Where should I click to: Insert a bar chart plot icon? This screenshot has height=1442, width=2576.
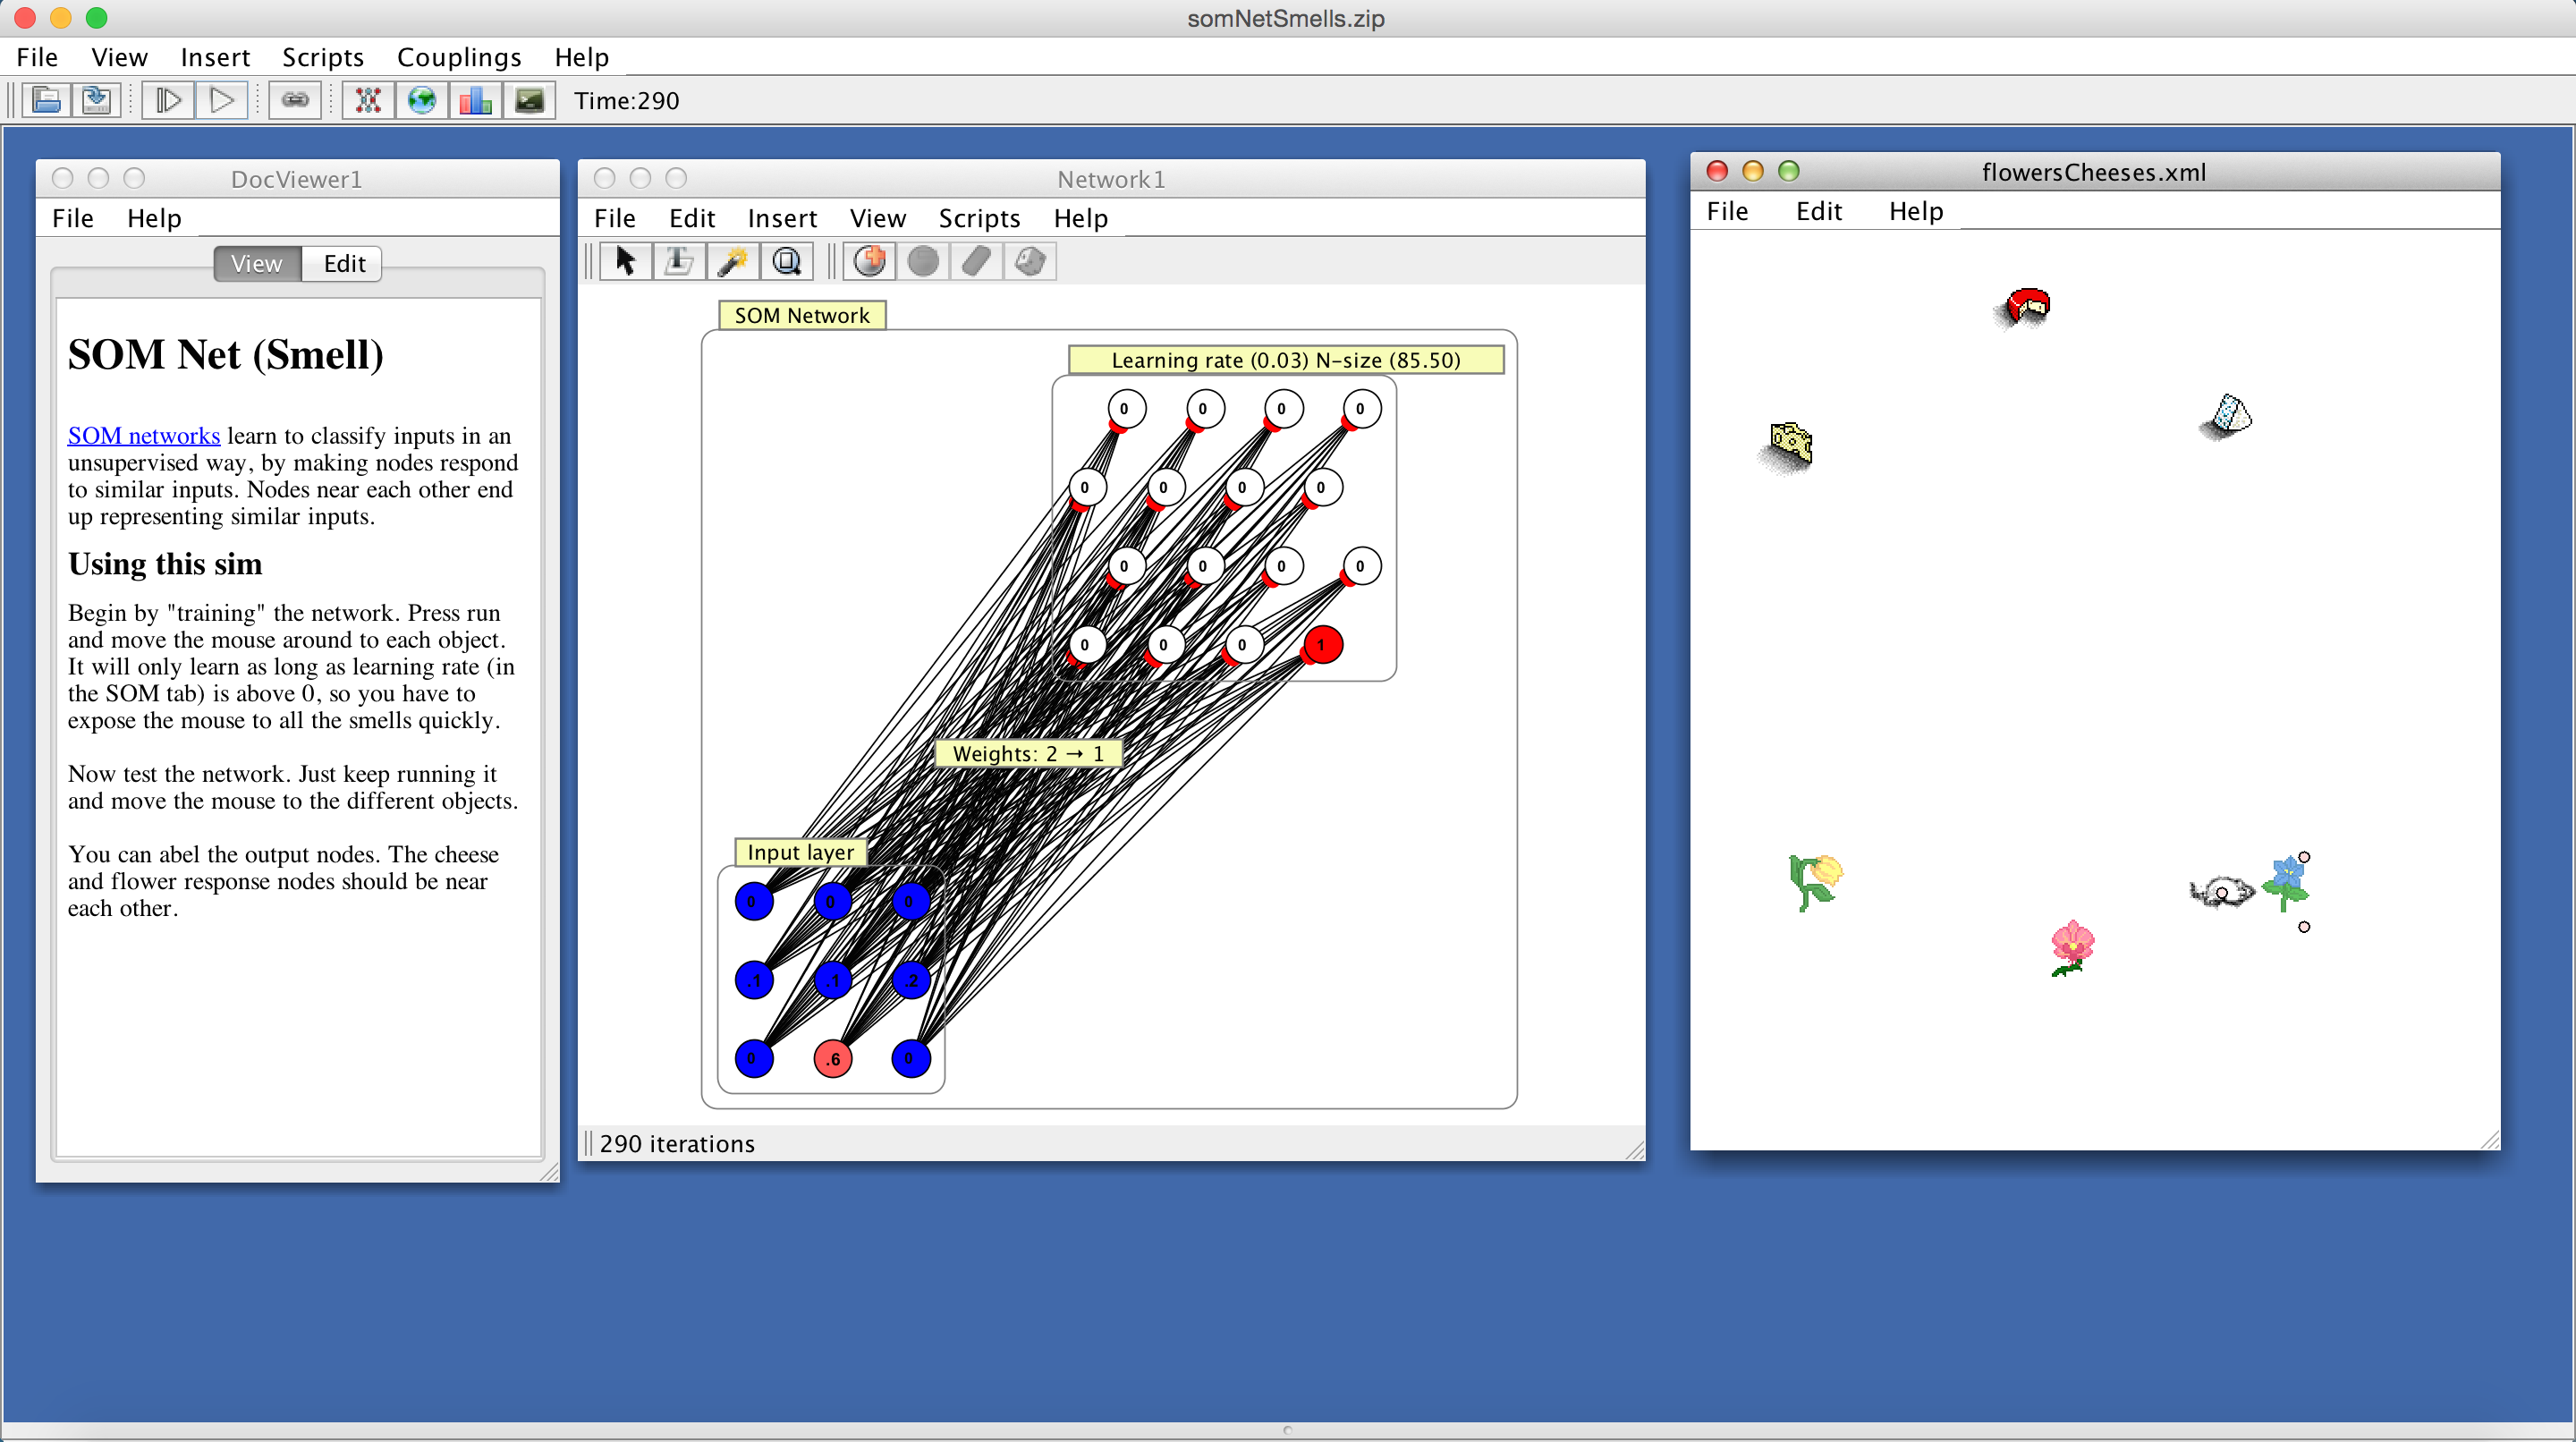pyautogui.click(x=476, y=100)
